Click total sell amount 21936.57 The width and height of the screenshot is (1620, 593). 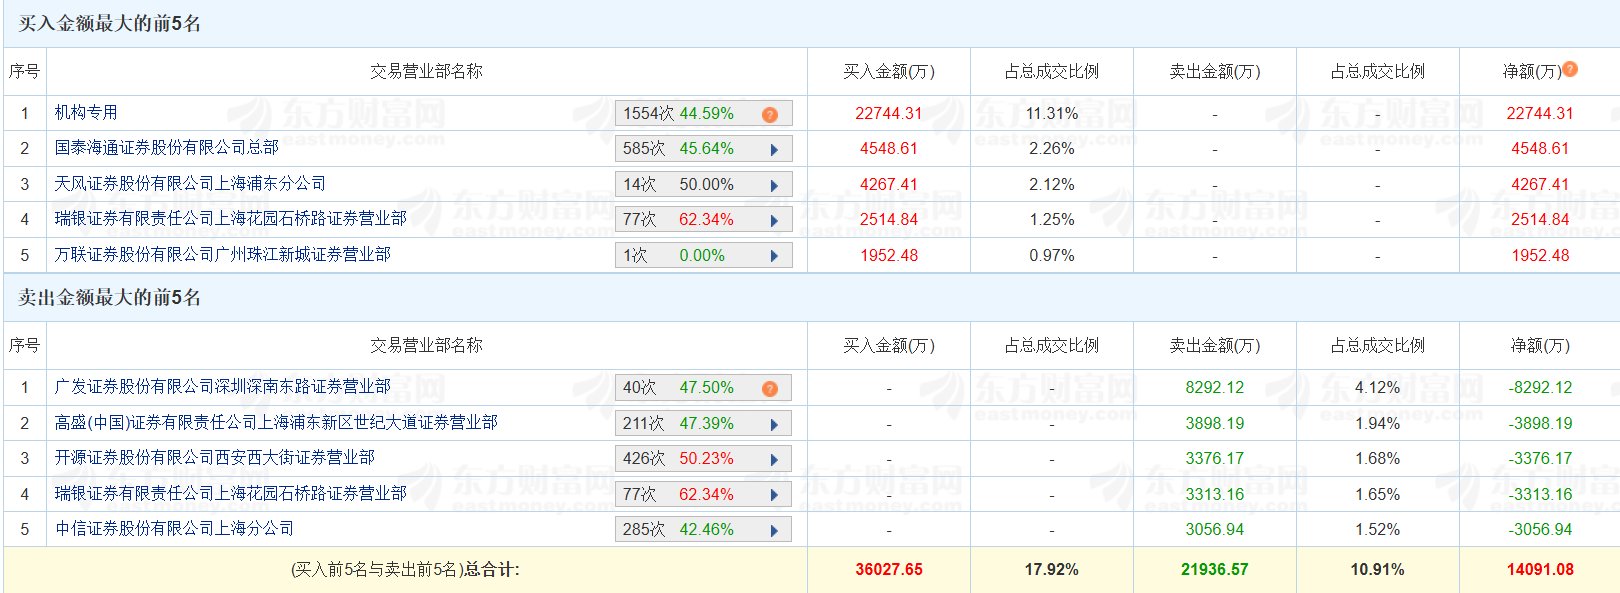1215,569
